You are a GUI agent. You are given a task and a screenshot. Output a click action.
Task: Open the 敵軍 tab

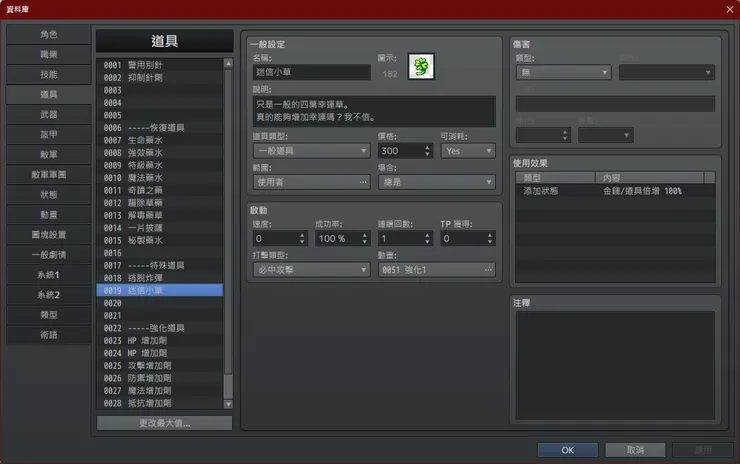click(49, 155)
